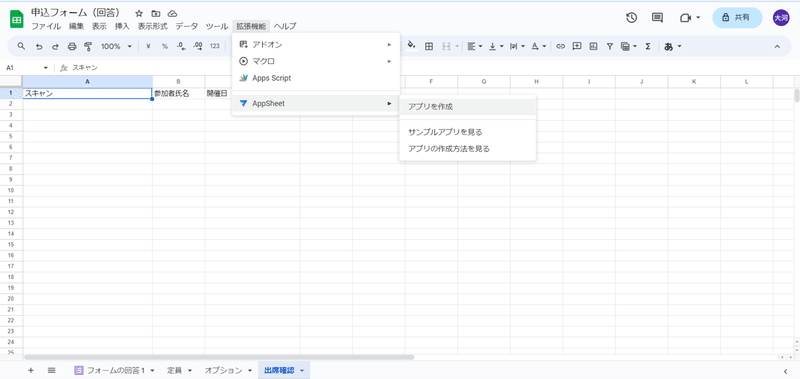800x379 pixels.
Task: Star this spreadsheet
Action: pyautogui.click(x=139, y=14)
